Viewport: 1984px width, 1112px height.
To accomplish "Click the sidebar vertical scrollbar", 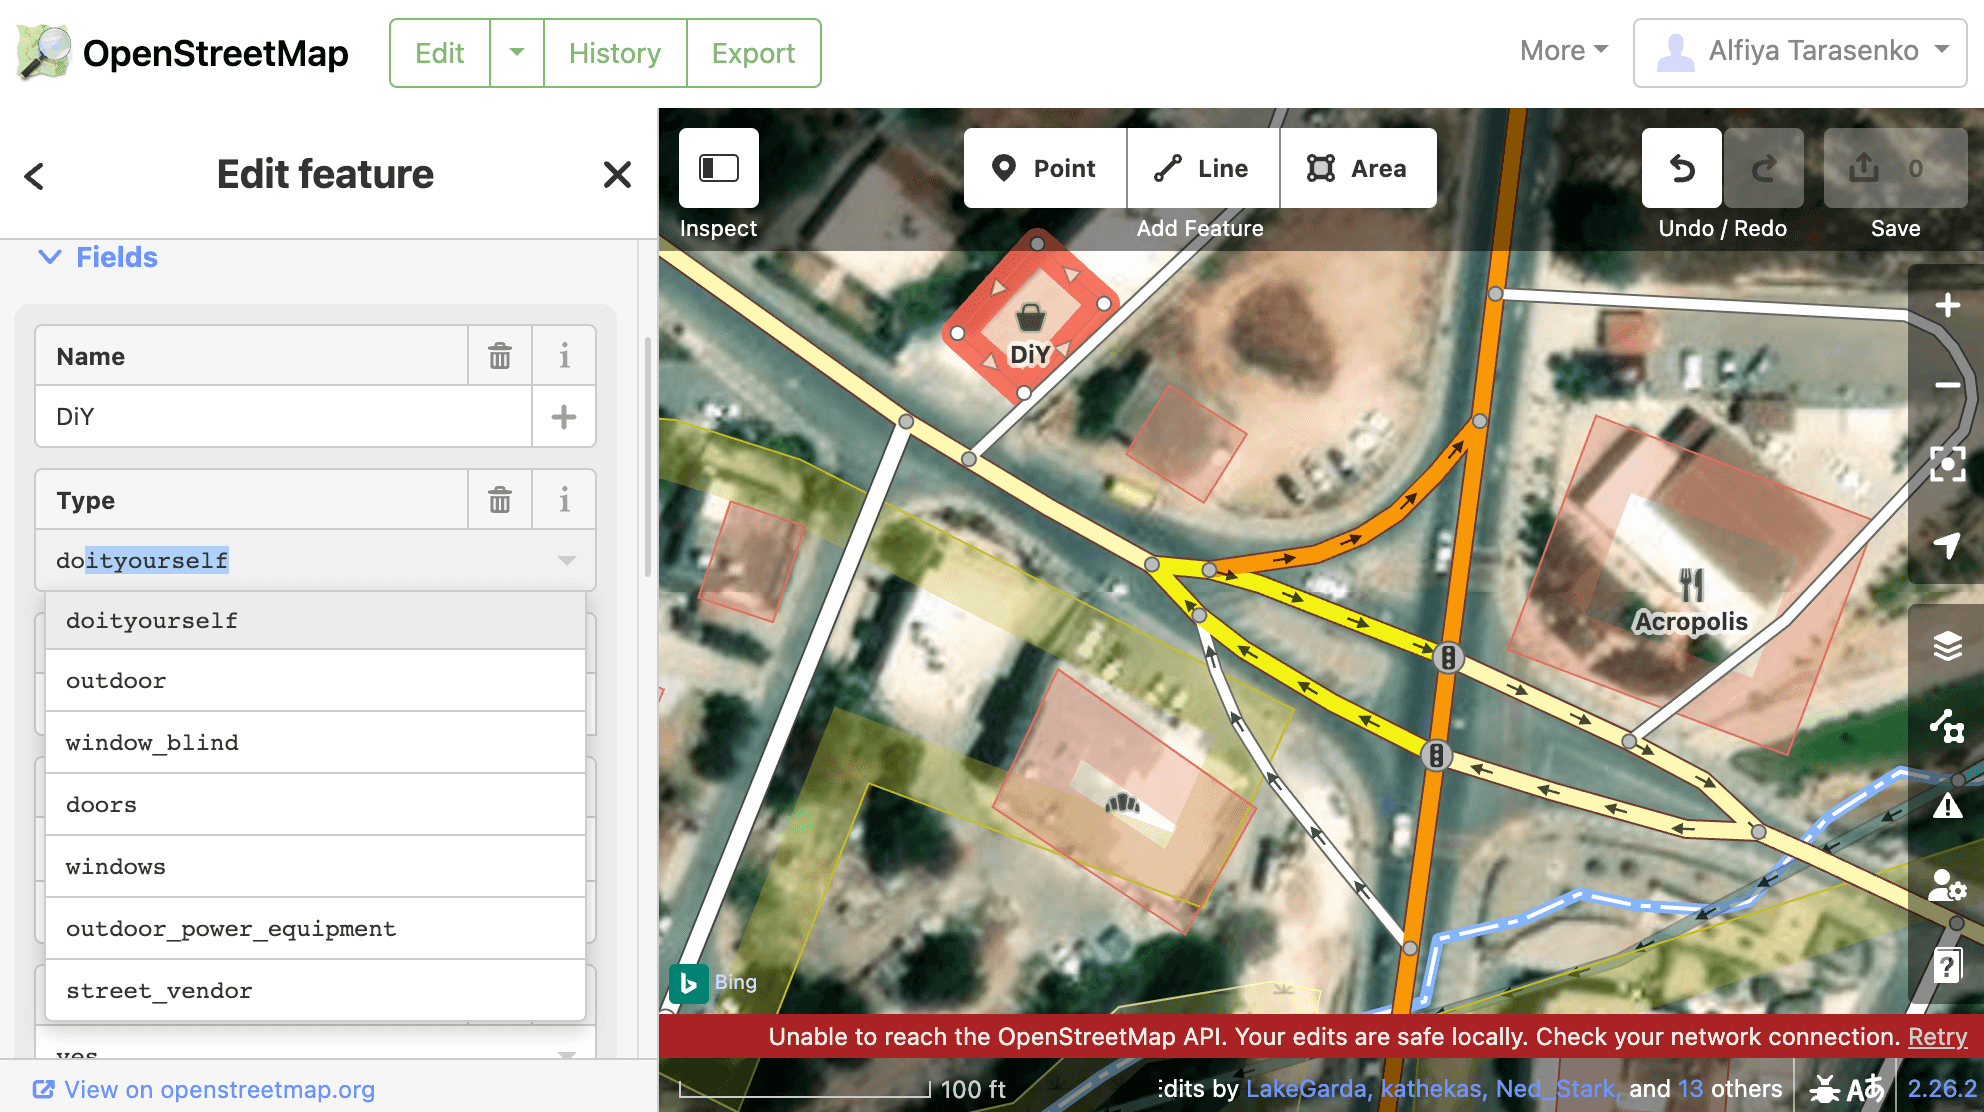I will [x=648, y=457].
